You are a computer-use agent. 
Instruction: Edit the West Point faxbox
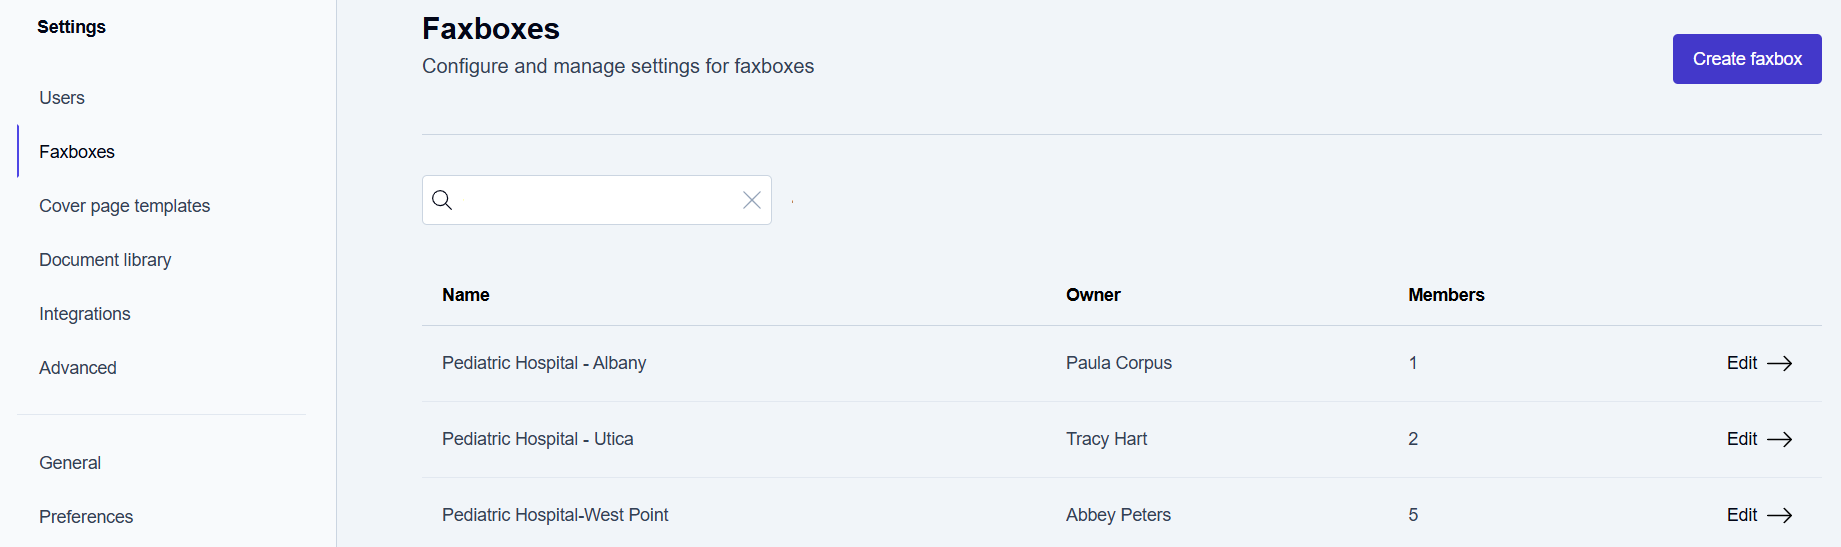[1742, 515]
